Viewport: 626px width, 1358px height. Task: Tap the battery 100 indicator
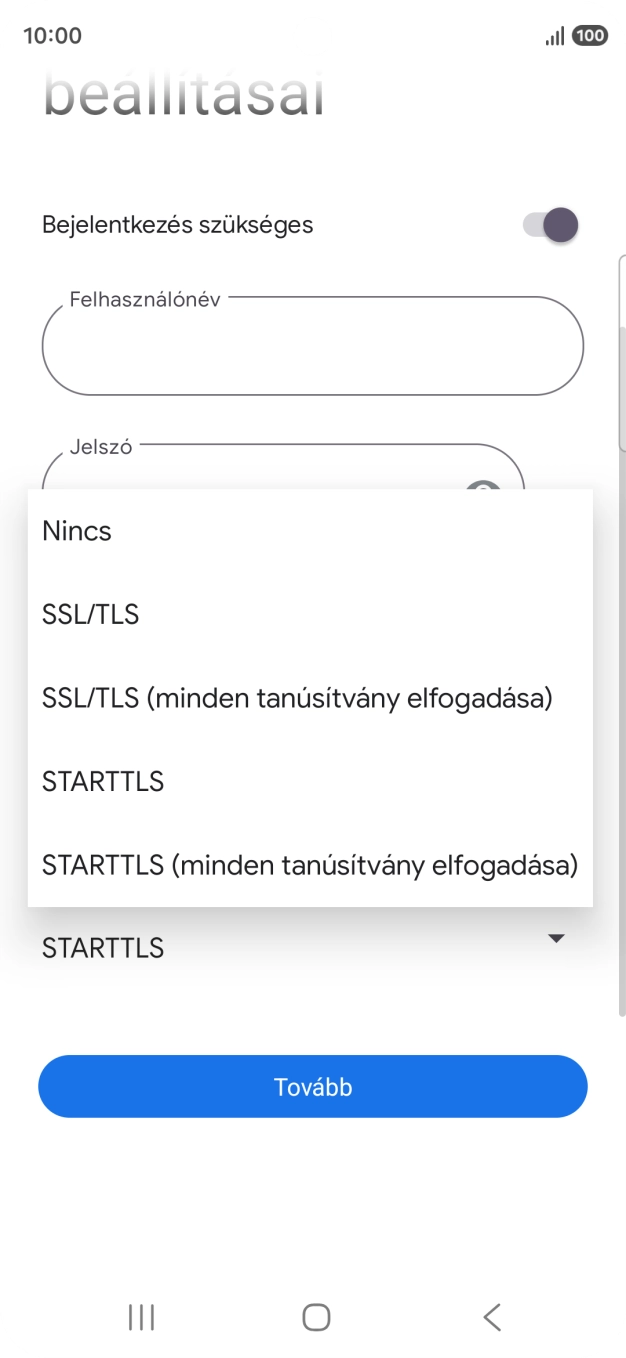pyautogui.click(x=589, y=34)
